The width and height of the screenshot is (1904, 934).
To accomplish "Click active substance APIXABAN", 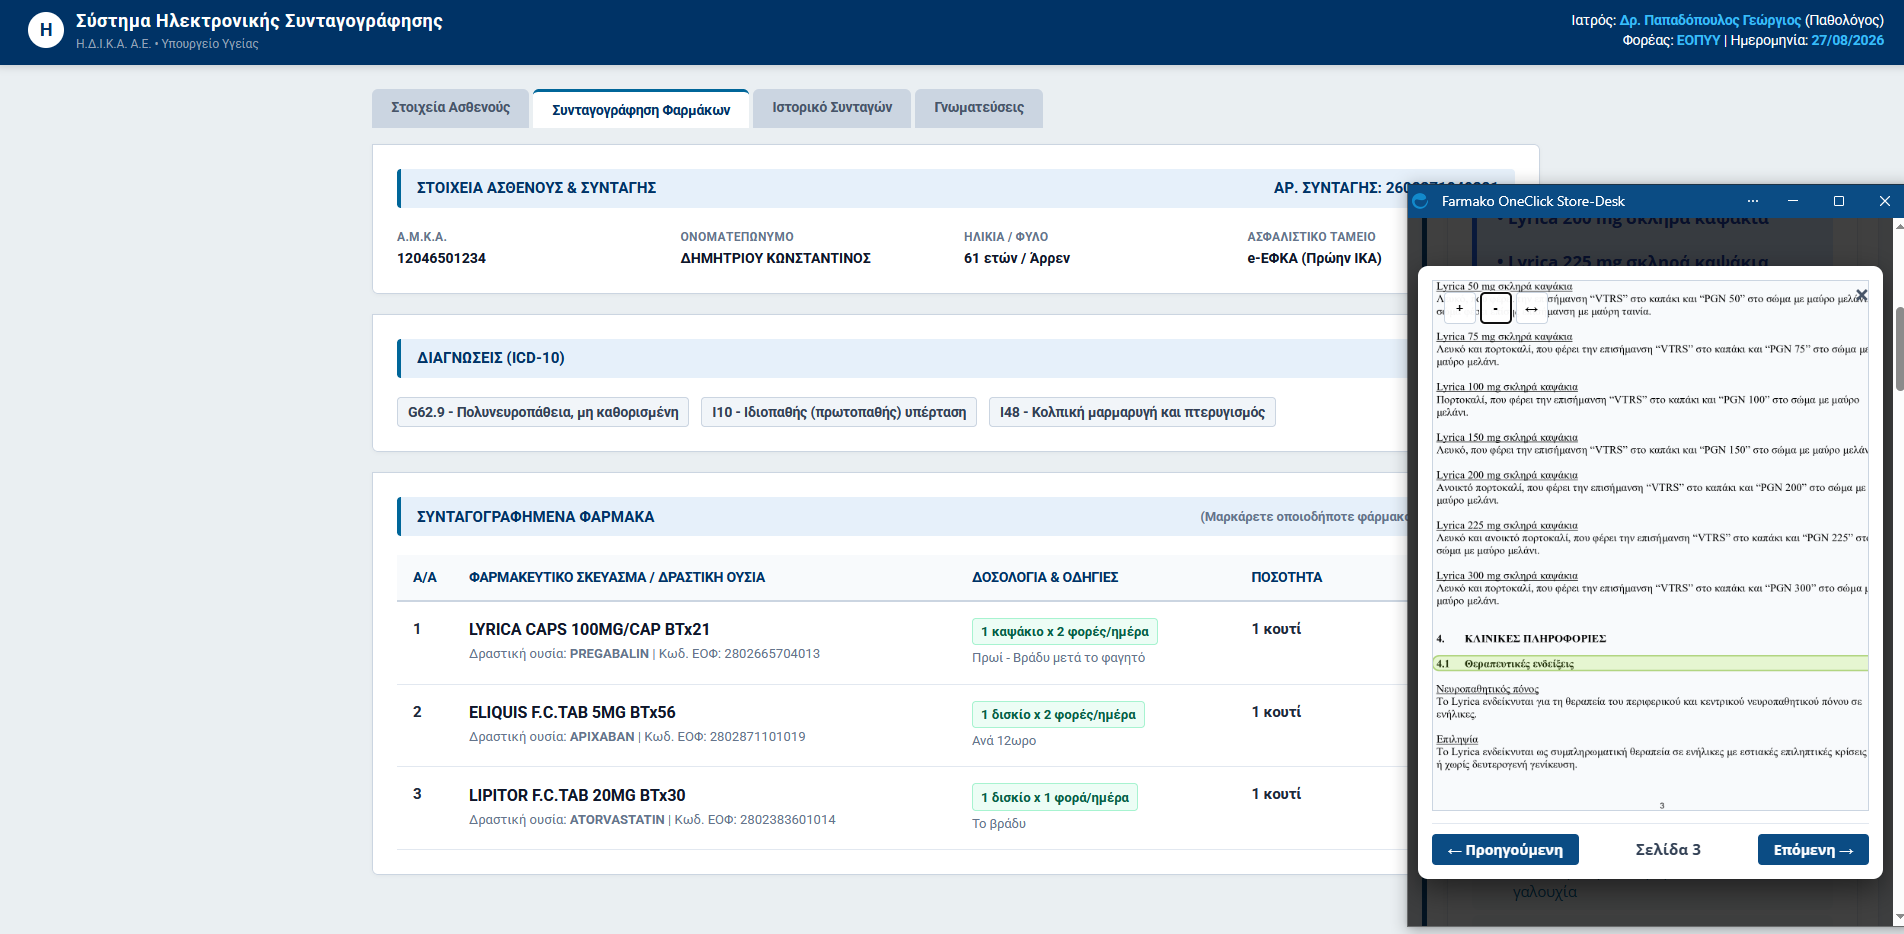I will coord(602,737).
